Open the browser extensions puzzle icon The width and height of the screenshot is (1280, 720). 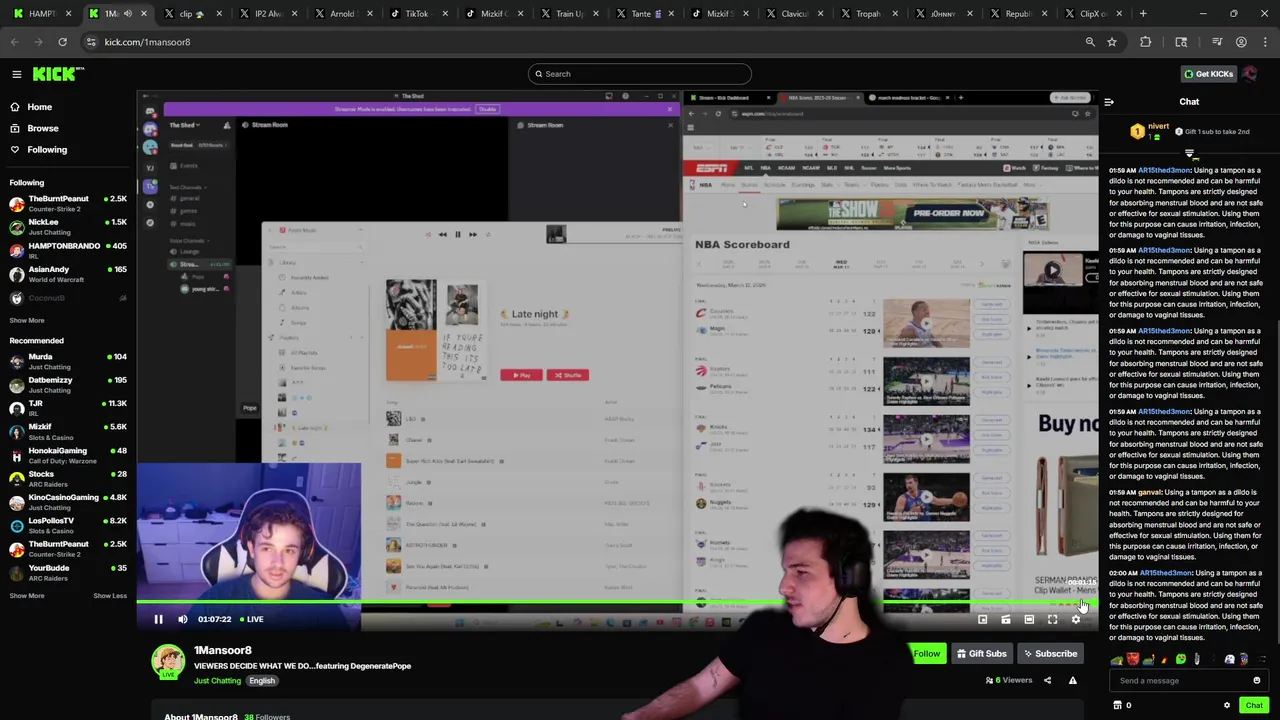(x=1145, y=42)
